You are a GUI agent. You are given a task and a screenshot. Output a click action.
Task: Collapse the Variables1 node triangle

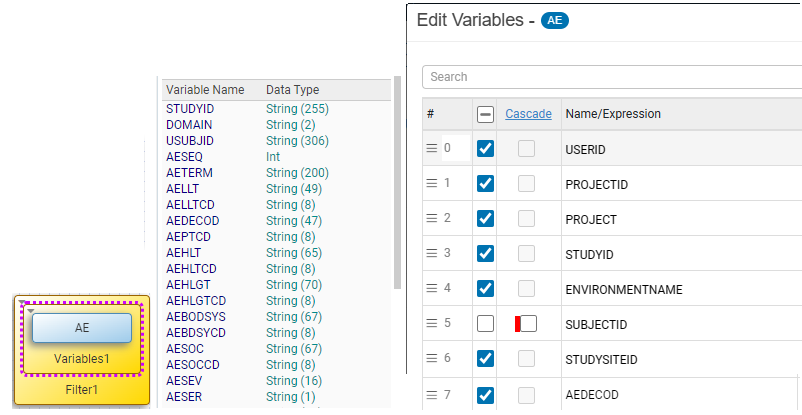tap(31, 311)
